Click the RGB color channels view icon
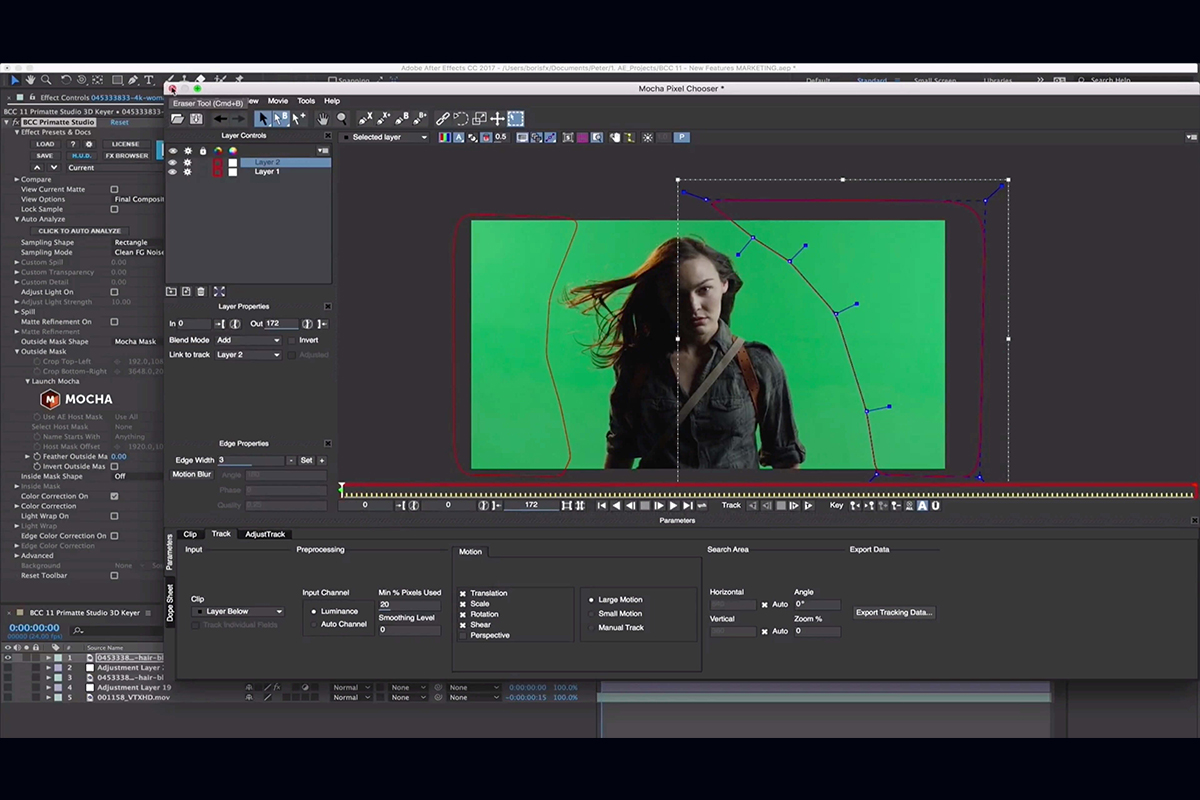The width and height of the screenshot is (1200, 800). click(x=446, y=137)
